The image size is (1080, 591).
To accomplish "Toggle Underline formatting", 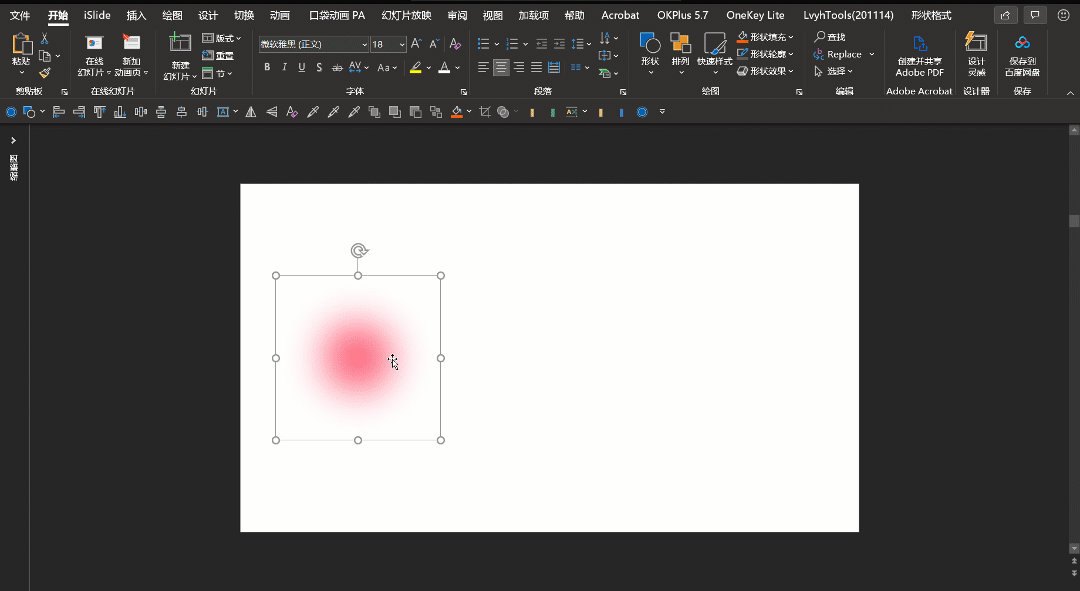I will (302, 68).
